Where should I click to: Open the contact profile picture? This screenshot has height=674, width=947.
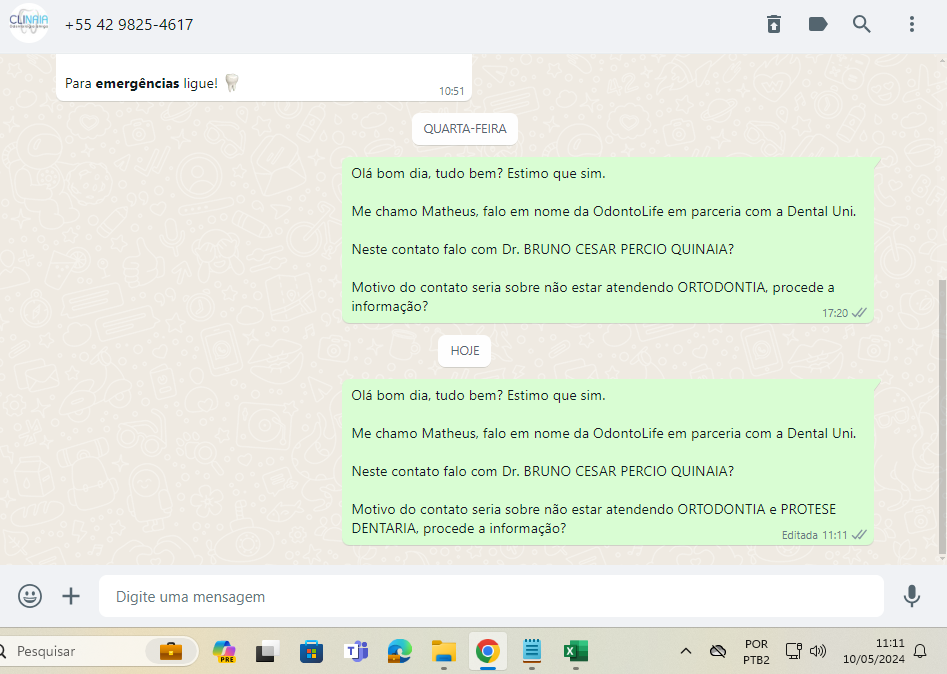tap(28, 24)
